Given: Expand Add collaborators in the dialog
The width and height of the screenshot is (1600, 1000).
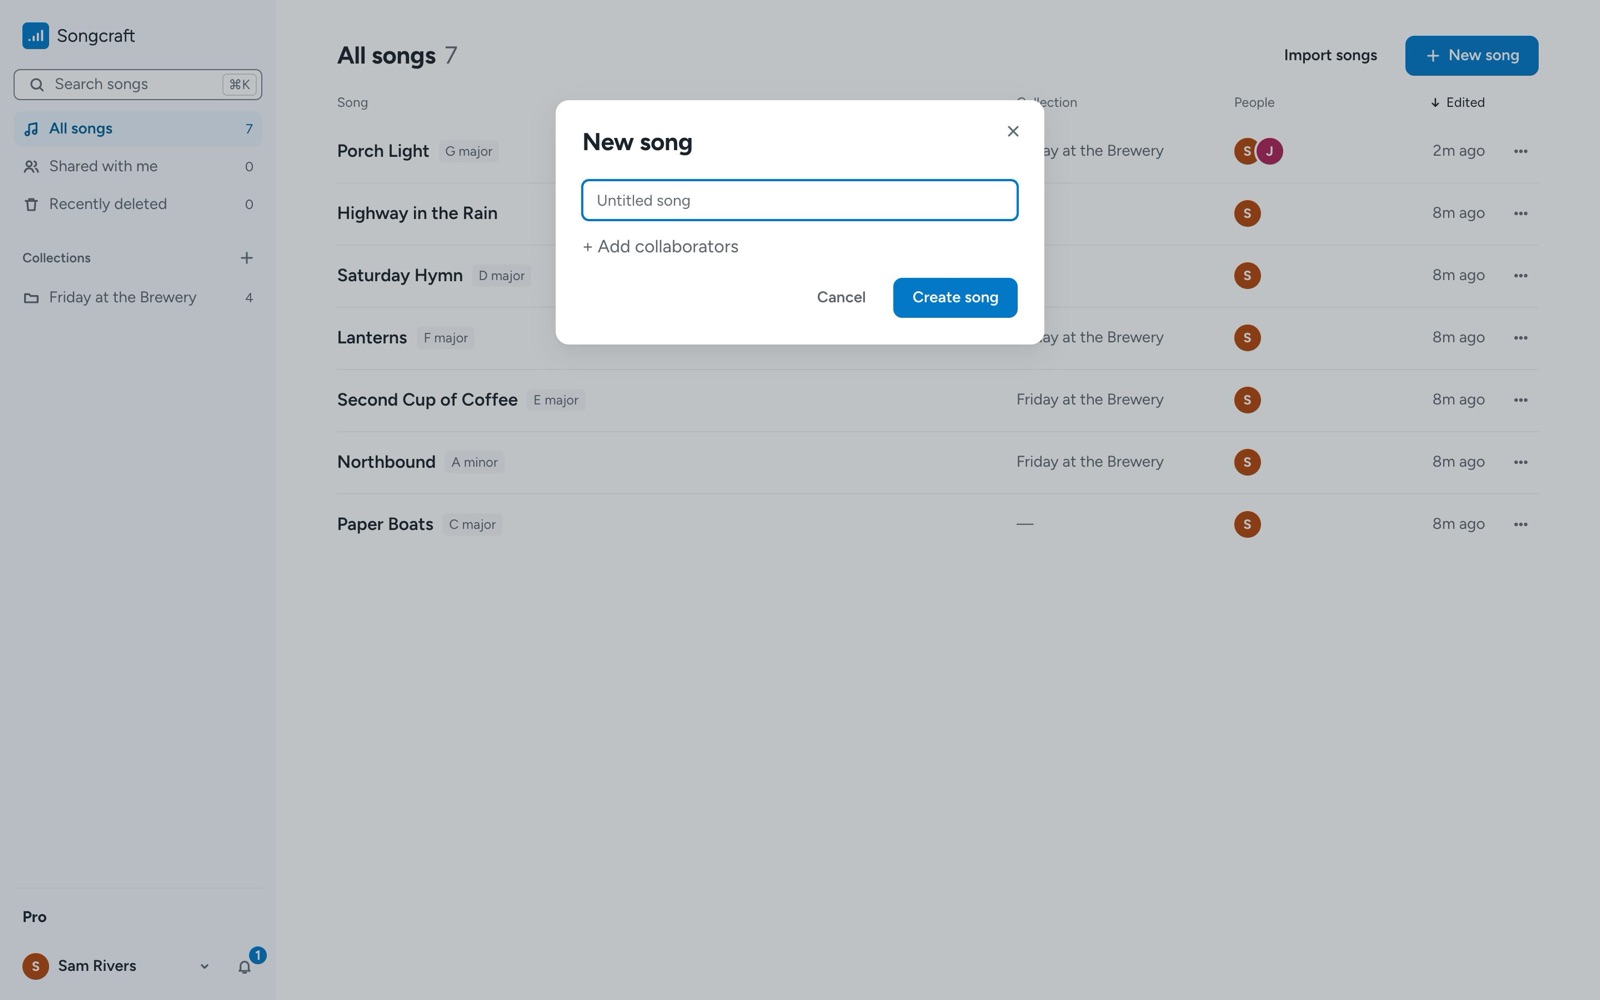Looking at the screenshot, I should [660, 247].
